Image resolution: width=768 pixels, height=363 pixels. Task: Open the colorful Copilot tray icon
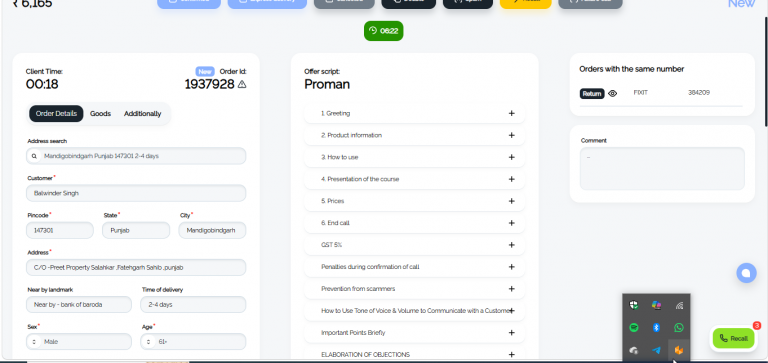point(656,306)
